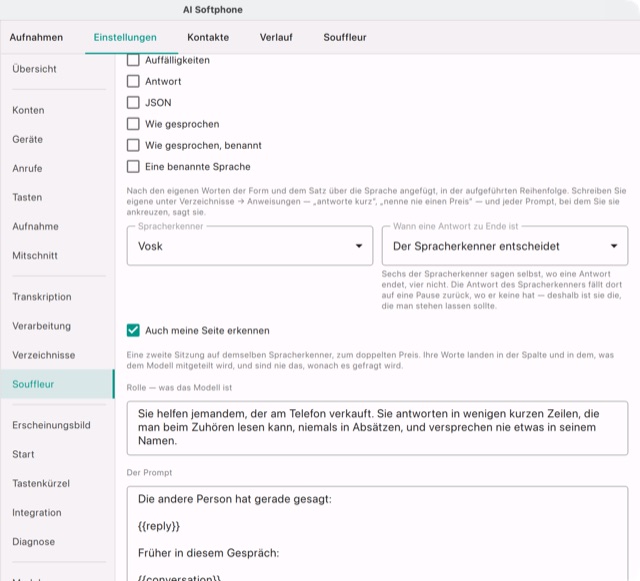Open Anrufe settings section
The image size is (640, 581).
(x=57, y=168)
